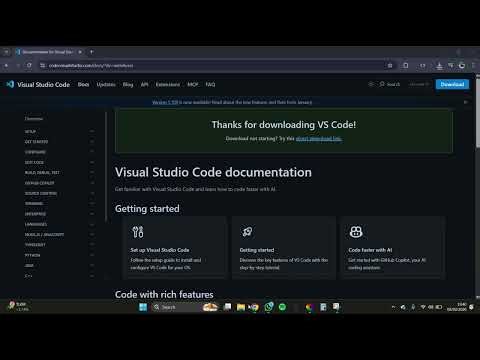Click the browser address bar URL
Viewport: 480px width, 360px height.
[91, 66]
